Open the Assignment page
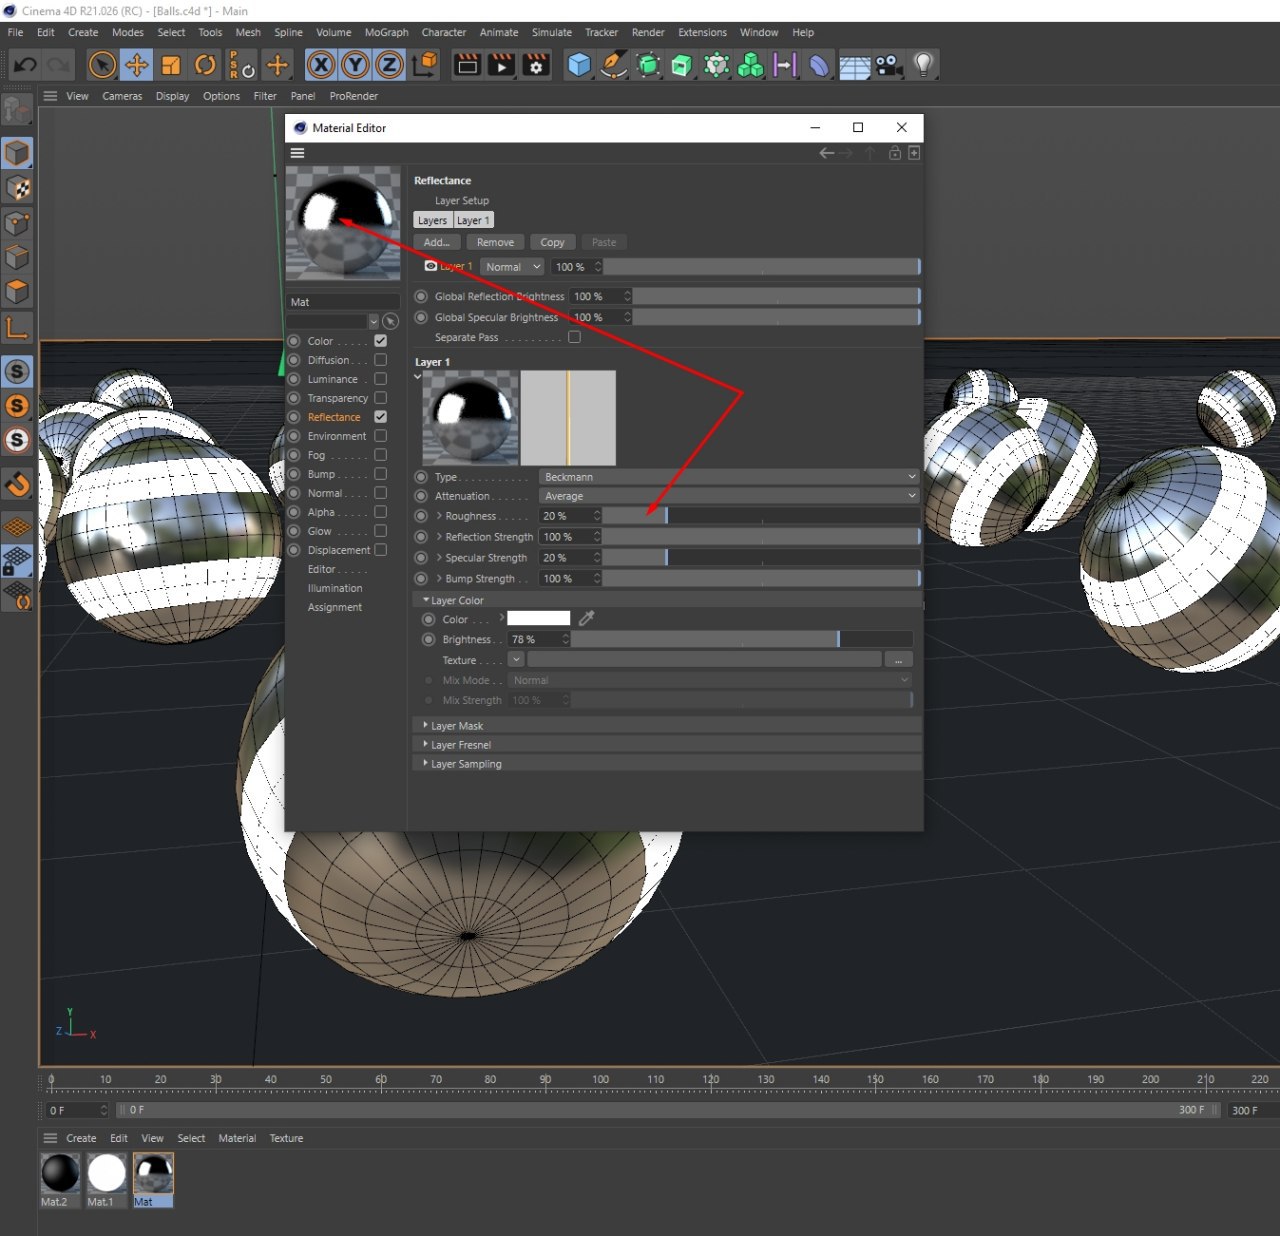1280x1236 pixels. coord(335,607)
